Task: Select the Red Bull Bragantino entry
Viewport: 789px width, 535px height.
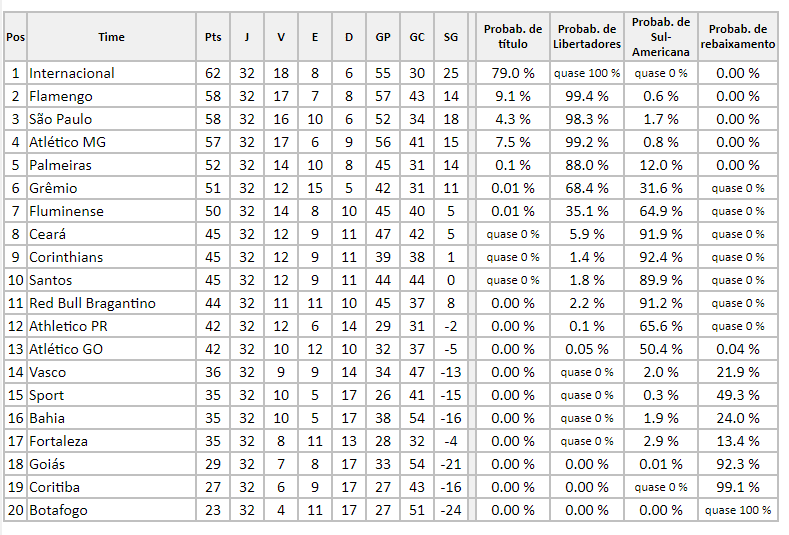Action: 93,303
